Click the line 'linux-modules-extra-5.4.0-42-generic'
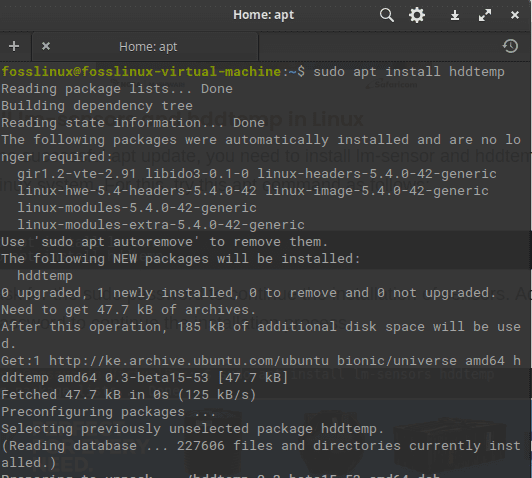 point(161,225)
